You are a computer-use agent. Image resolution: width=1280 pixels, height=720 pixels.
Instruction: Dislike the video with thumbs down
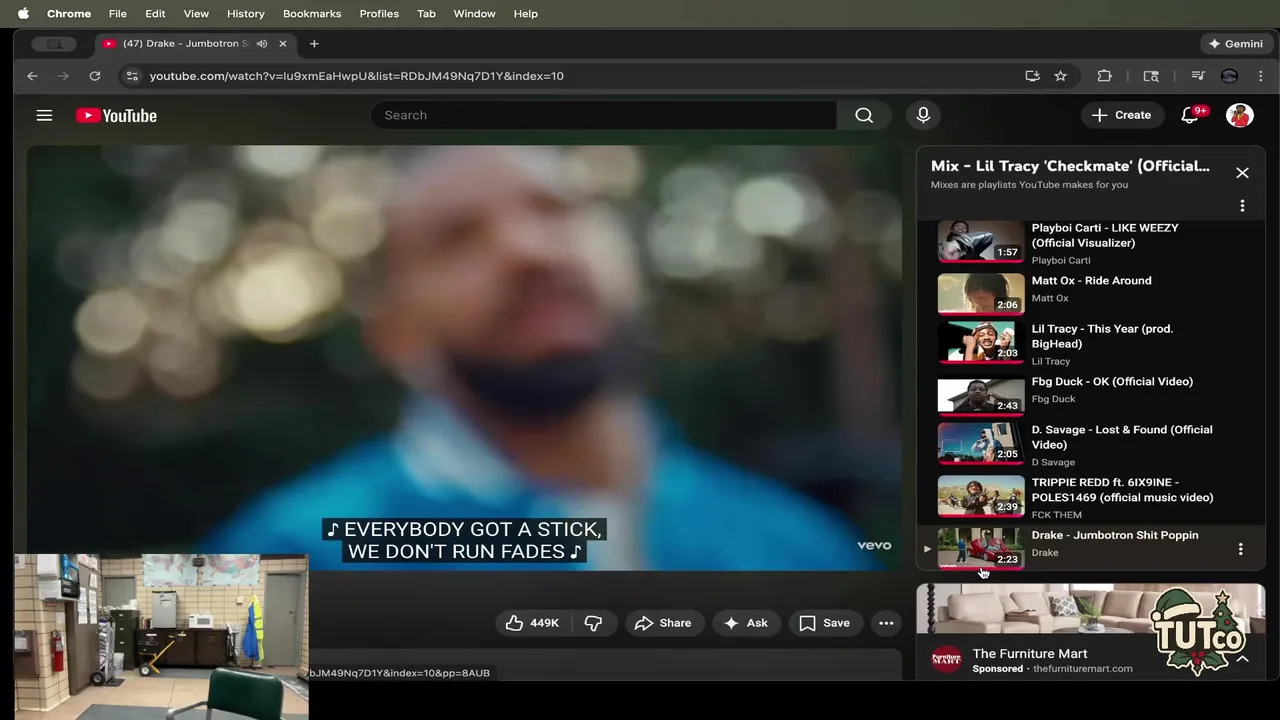pos(593,623)
